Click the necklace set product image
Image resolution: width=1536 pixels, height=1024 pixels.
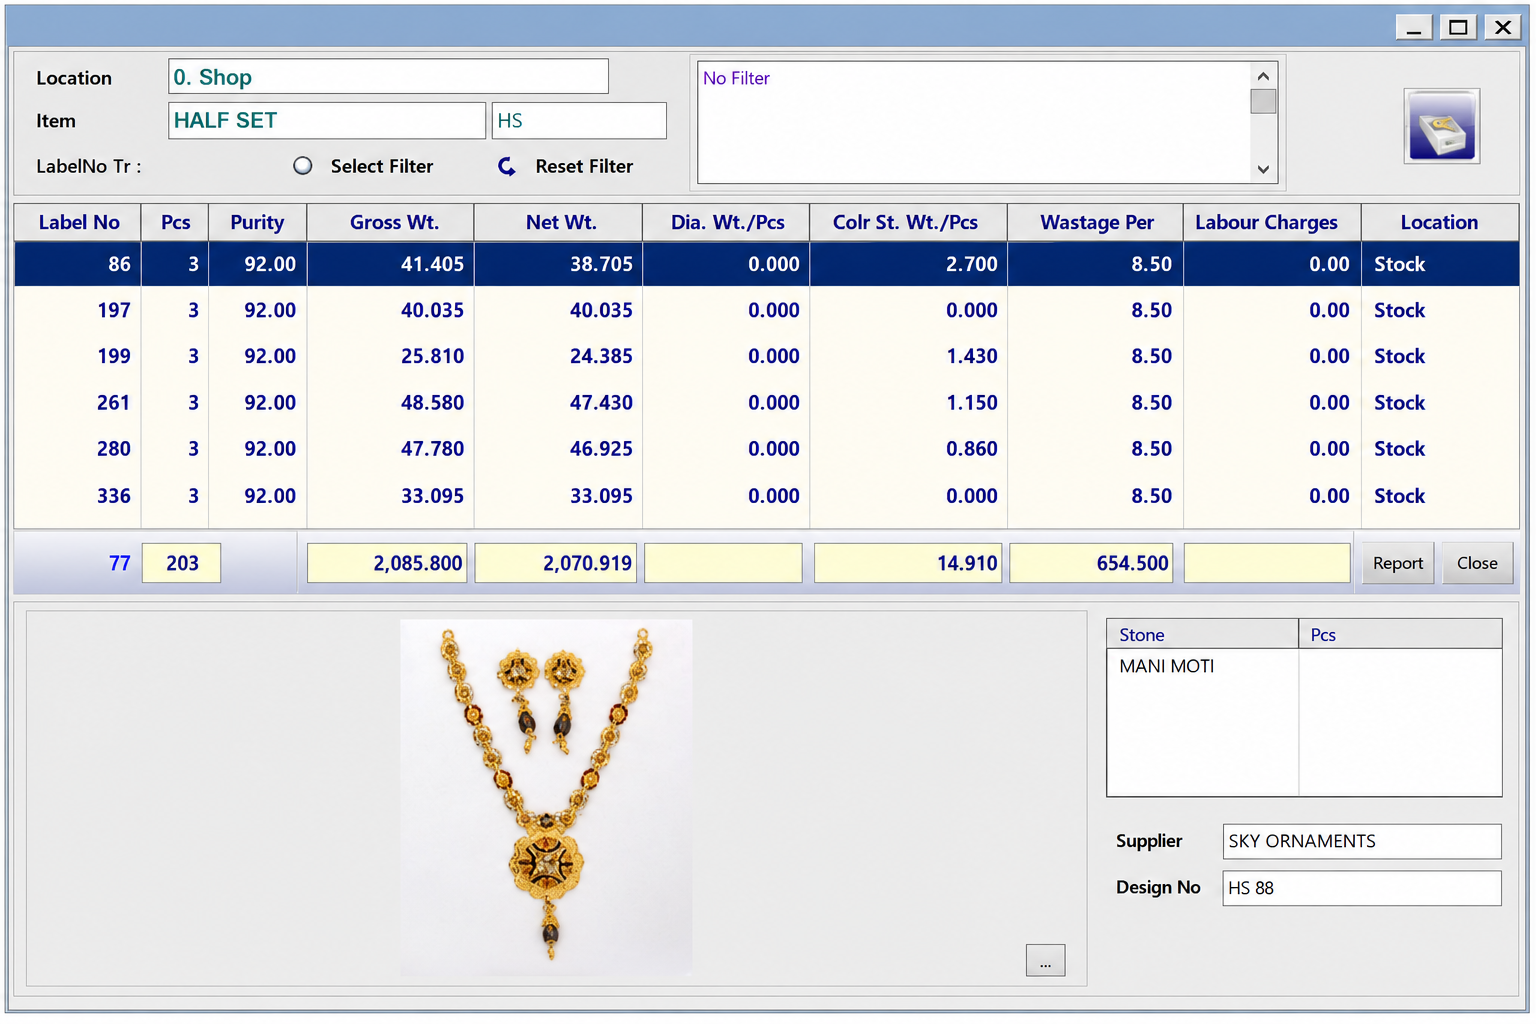[x=546, y=797]
